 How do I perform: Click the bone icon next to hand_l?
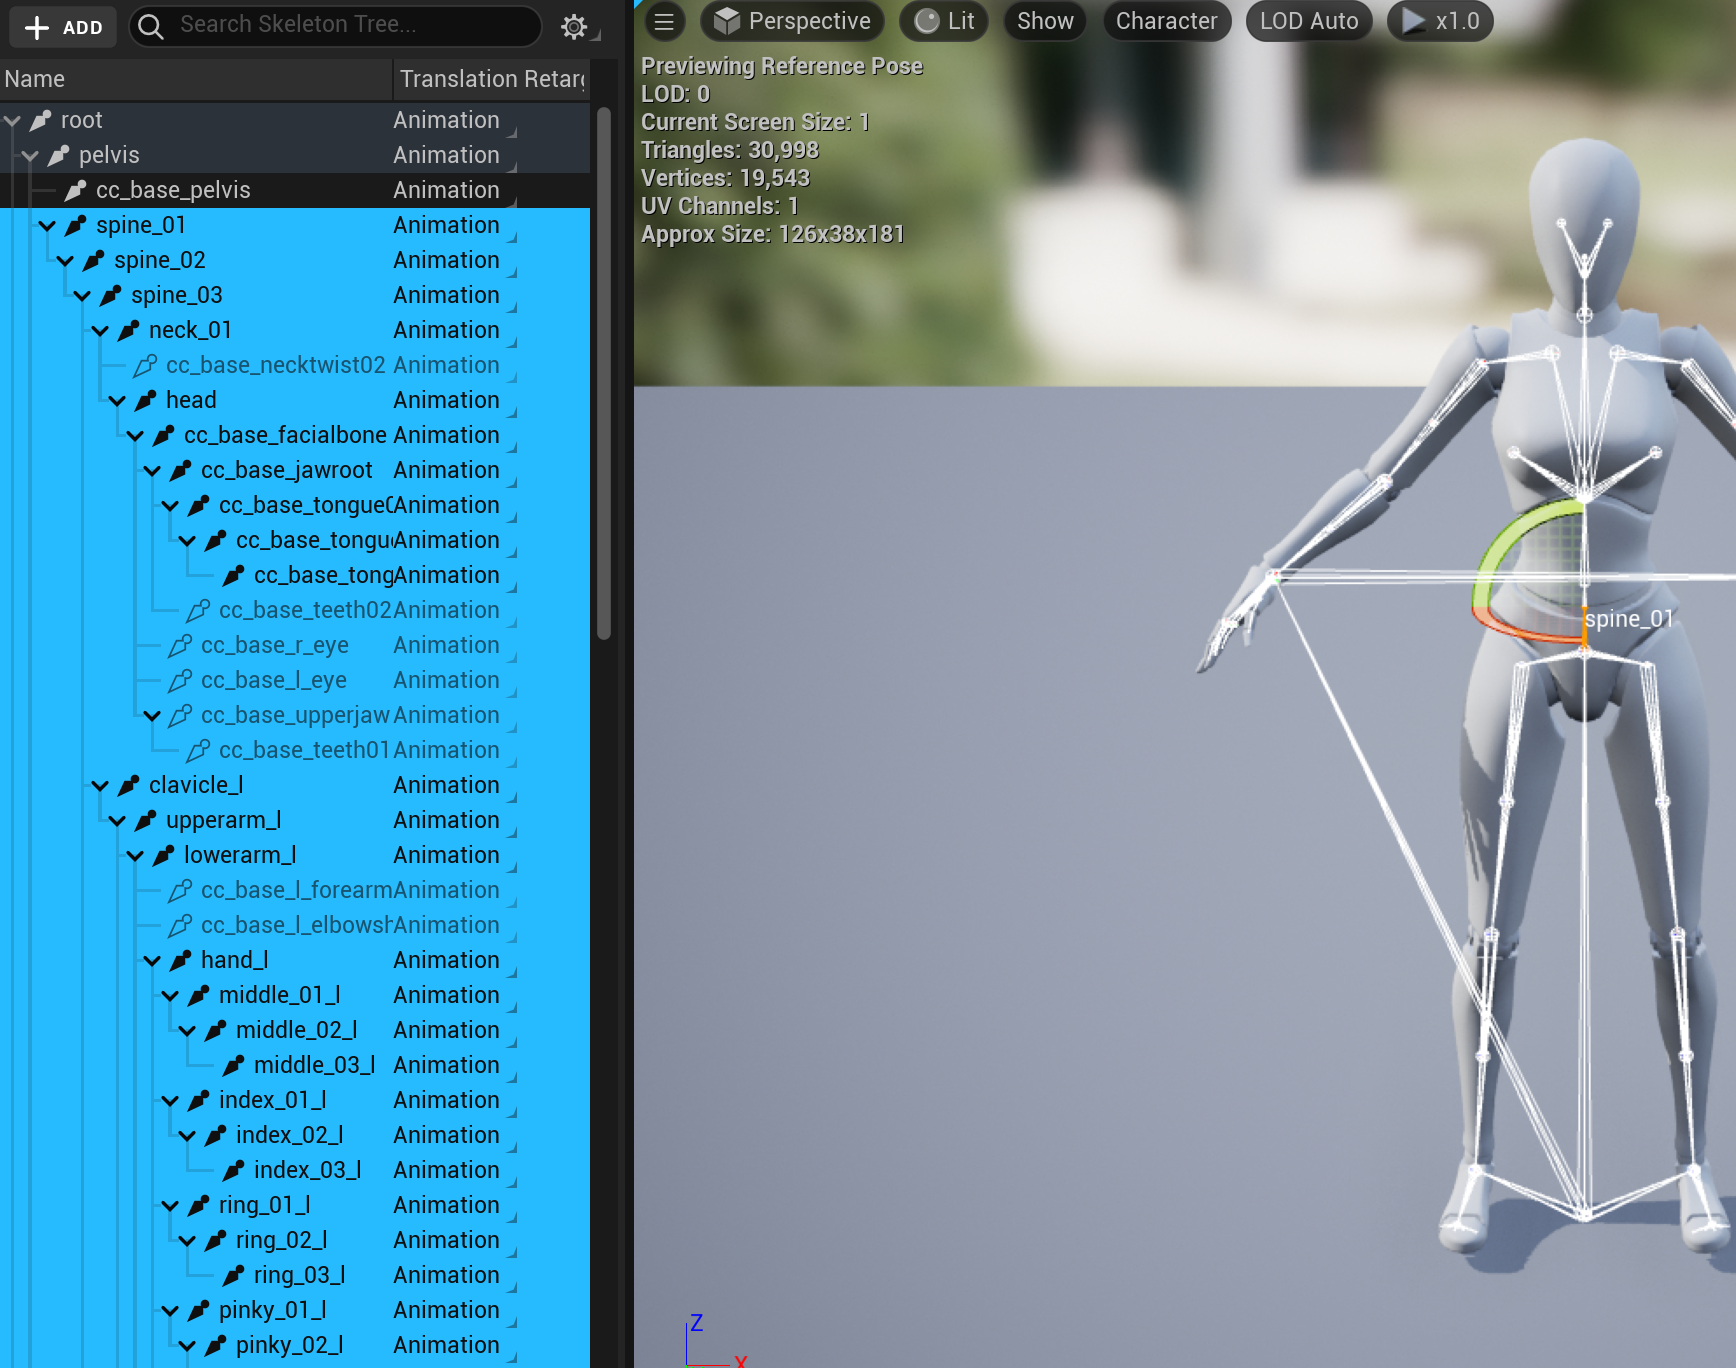tap(181, 960)
